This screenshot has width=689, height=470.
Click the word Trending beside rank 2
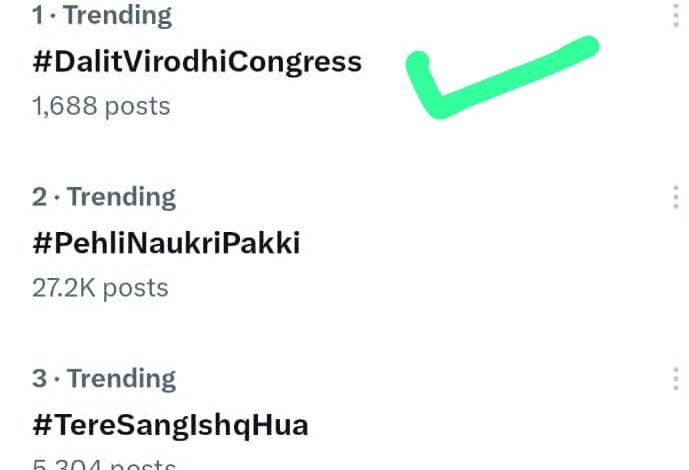(121, 197)
